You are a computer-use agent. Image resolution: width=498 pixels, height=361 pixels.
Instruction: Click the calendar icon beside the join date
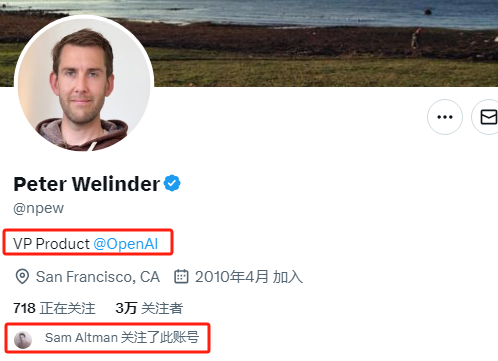[181, 277]
